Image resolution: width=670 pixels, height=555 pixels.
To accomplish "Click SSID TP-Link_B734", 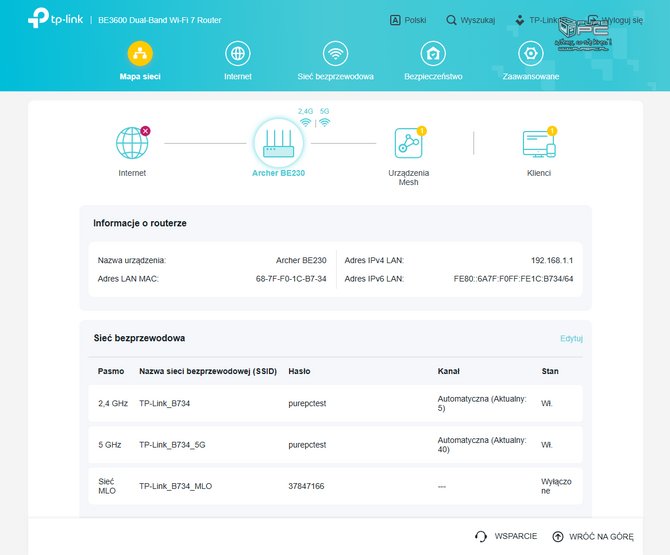I will pos(165,403).
